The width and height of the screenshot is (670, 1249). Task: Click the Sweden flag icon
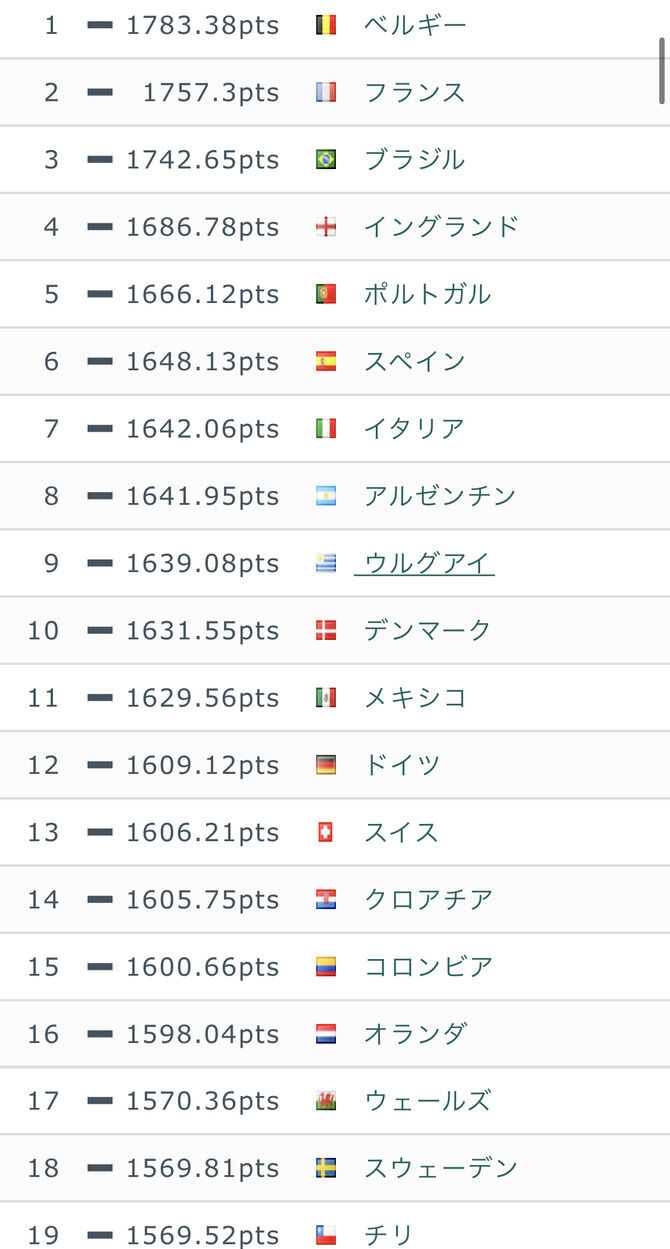point(327,1168)
